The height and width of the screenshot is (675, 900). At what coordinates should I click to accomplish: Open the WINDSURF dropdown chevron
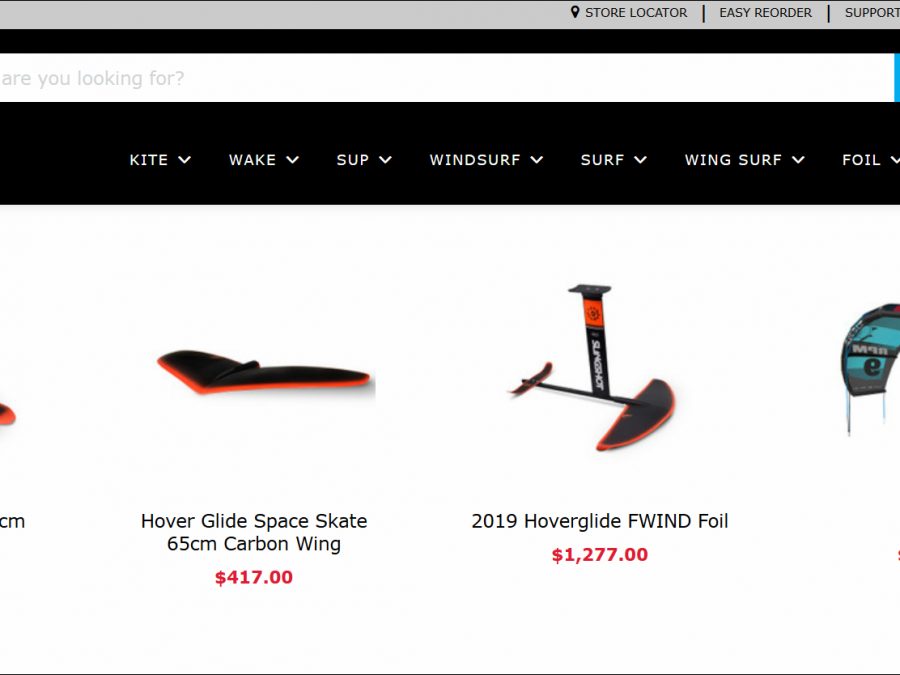(x=537, y=160)
